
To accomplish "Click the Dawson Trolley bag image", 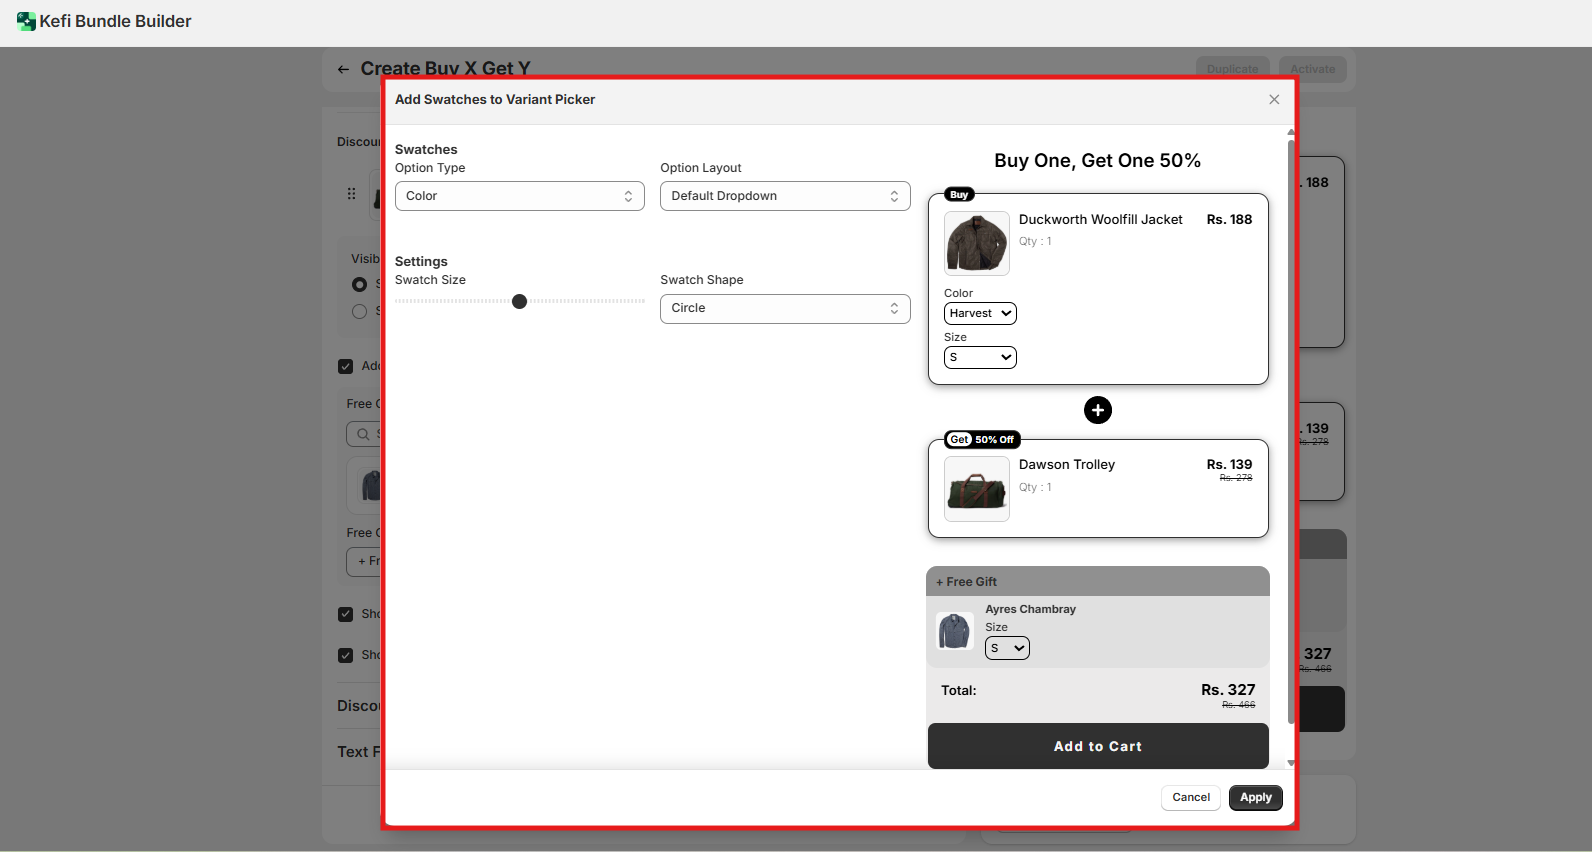I will point(976,489).
